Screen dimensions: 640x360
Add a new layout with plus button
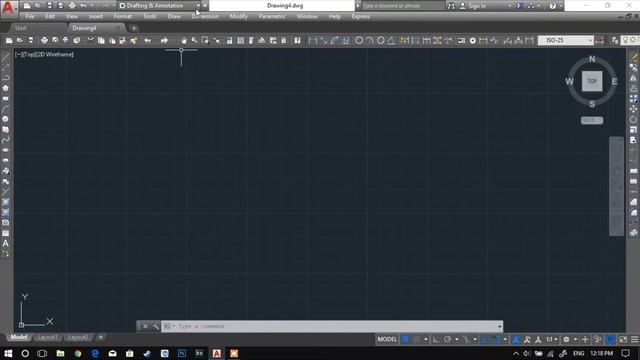point(100,337)
